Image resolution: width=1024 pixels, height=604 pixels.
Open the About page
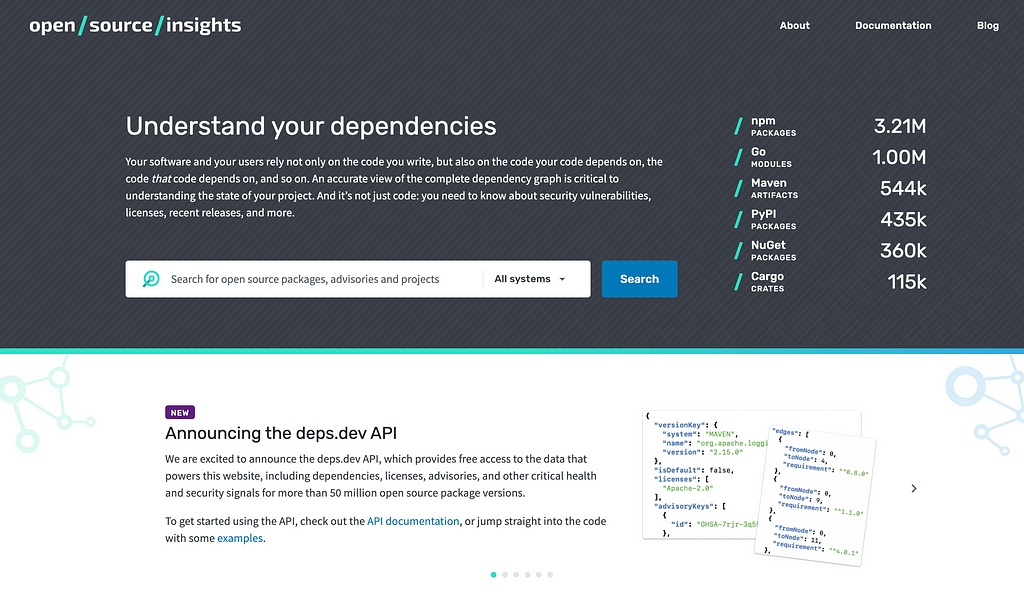click(x=794, y=25)
